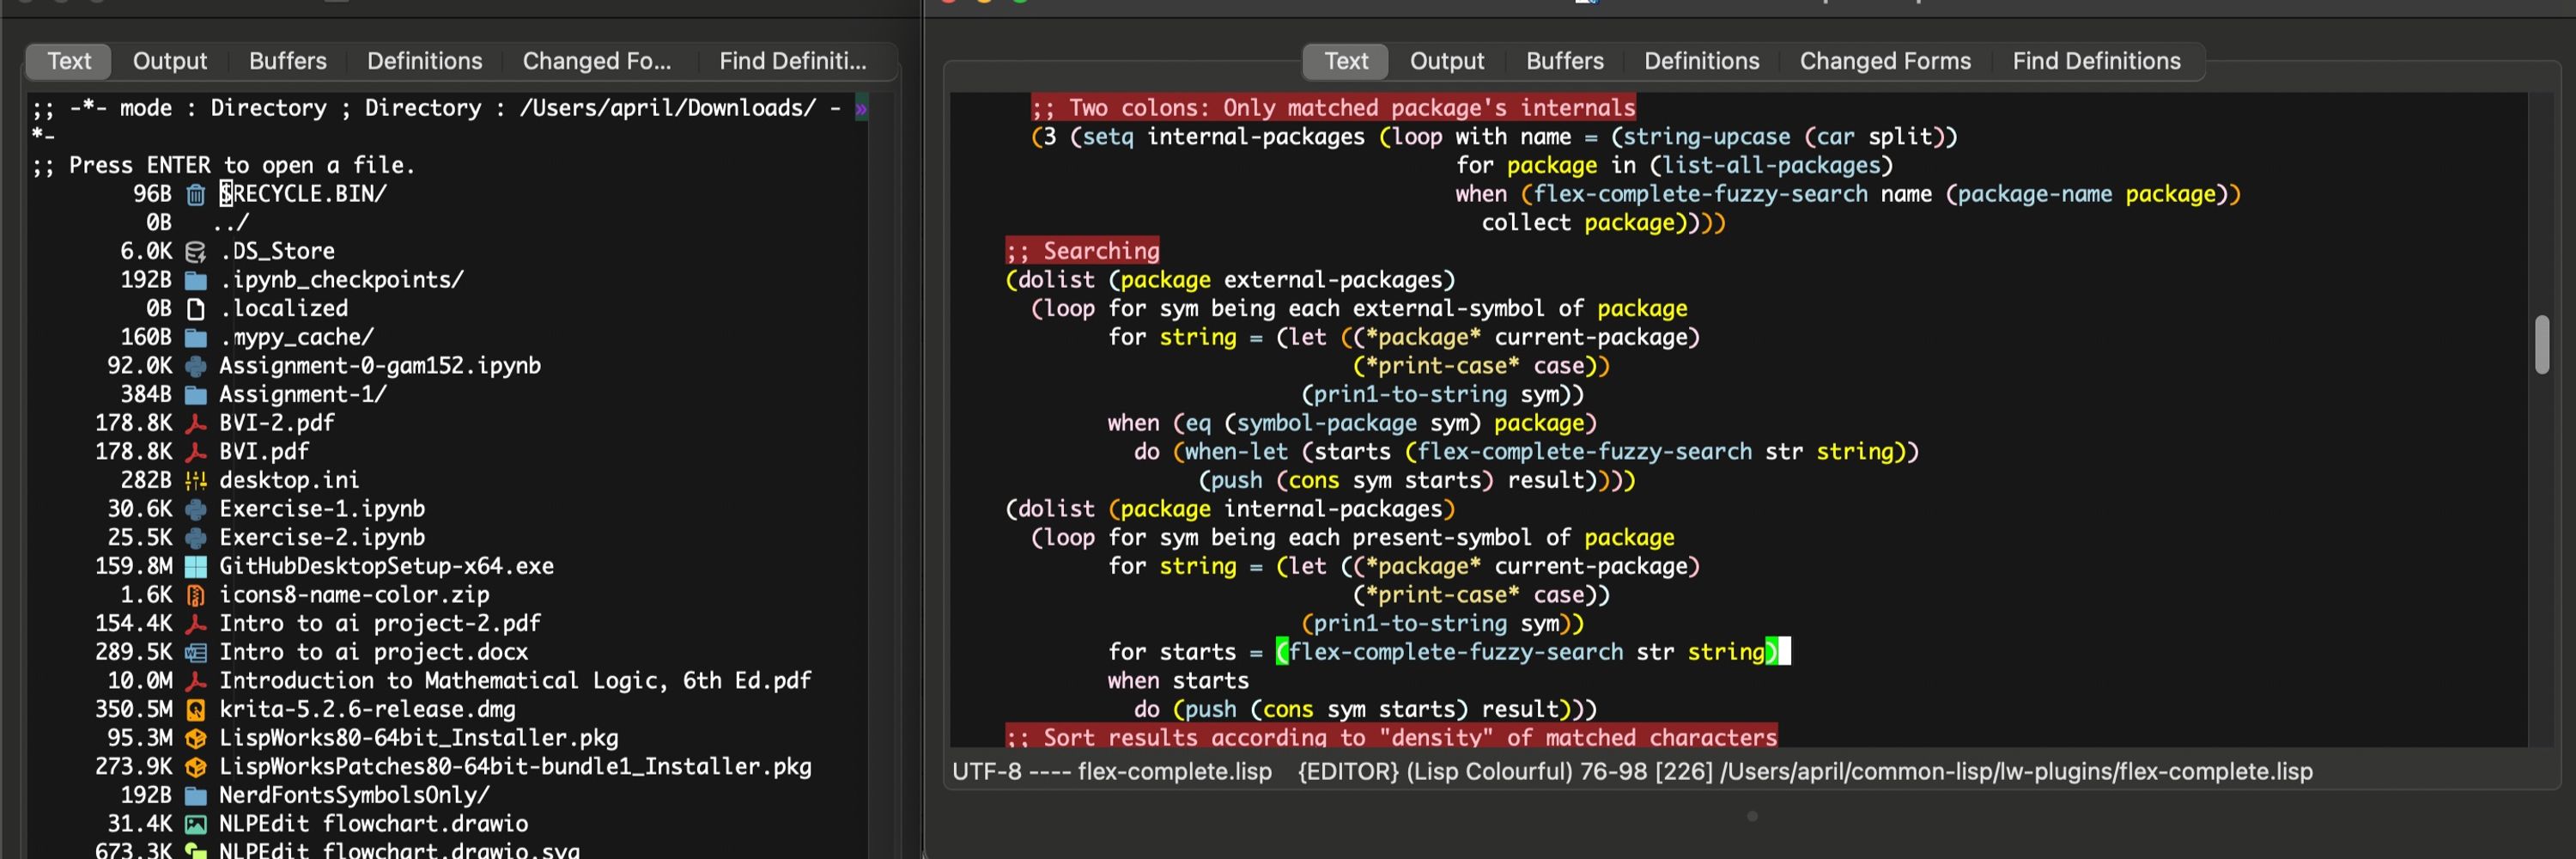Click the Assignment-0-gam152.ipynb file name
This screenshot has width=2576, height=859.
[380, 366]
